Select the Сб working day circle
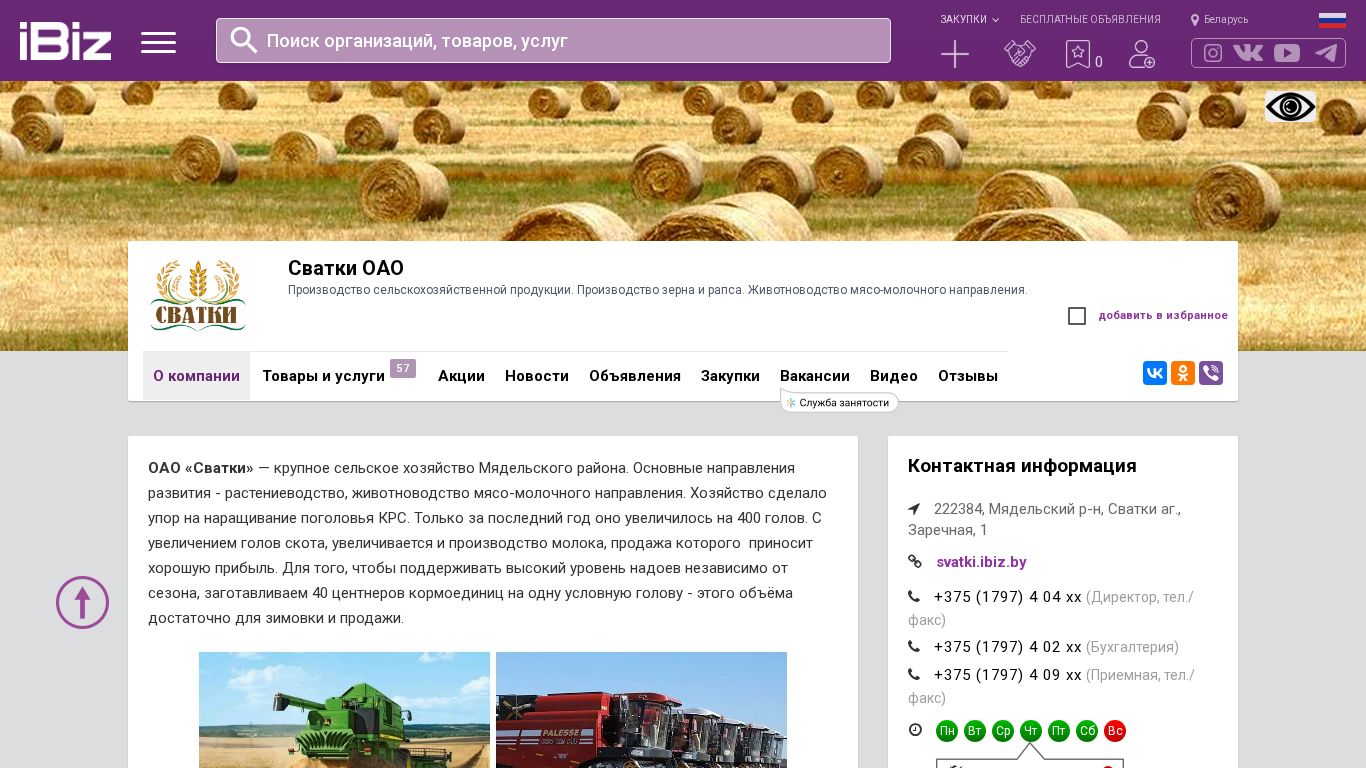Image resolution: width=1366 pixels, height=768 pixels. [x=1087, y=731]
